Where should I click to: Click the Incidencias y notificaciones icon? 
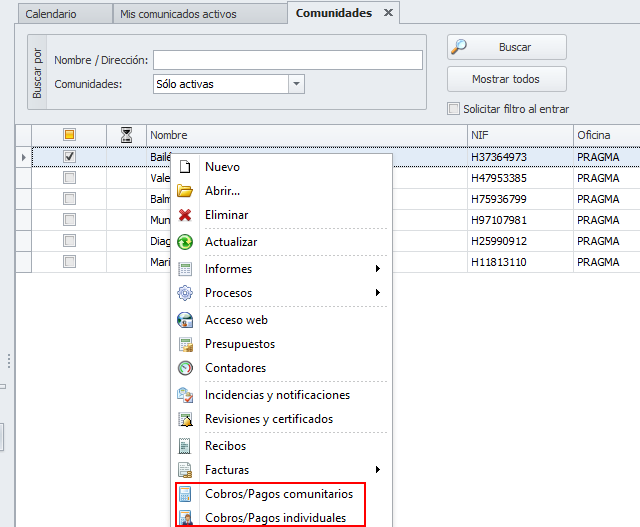tap(185, 395)
